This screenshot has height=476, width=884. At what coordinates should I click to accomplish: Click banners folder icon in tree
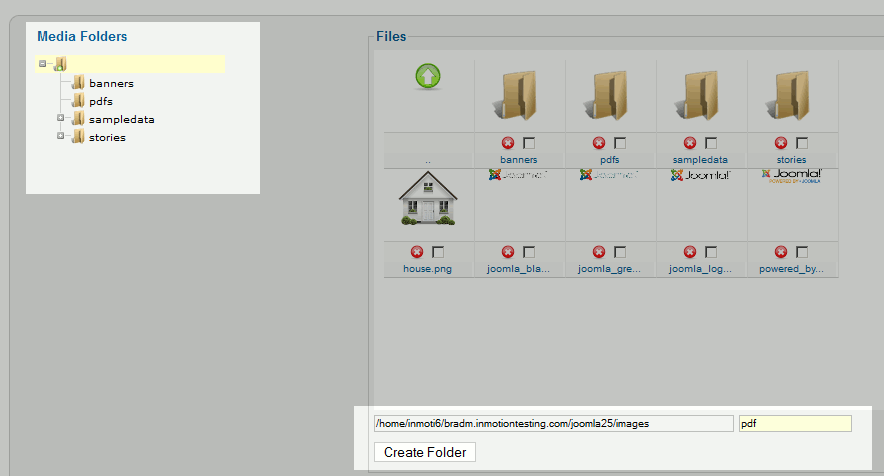click(x=78, y=83)
